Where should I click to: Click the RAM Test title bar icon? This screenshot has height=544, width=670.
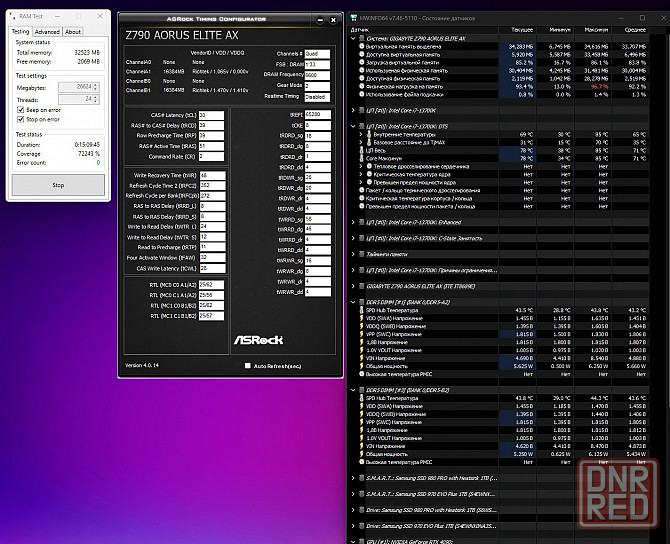click(x=11, y=17)
